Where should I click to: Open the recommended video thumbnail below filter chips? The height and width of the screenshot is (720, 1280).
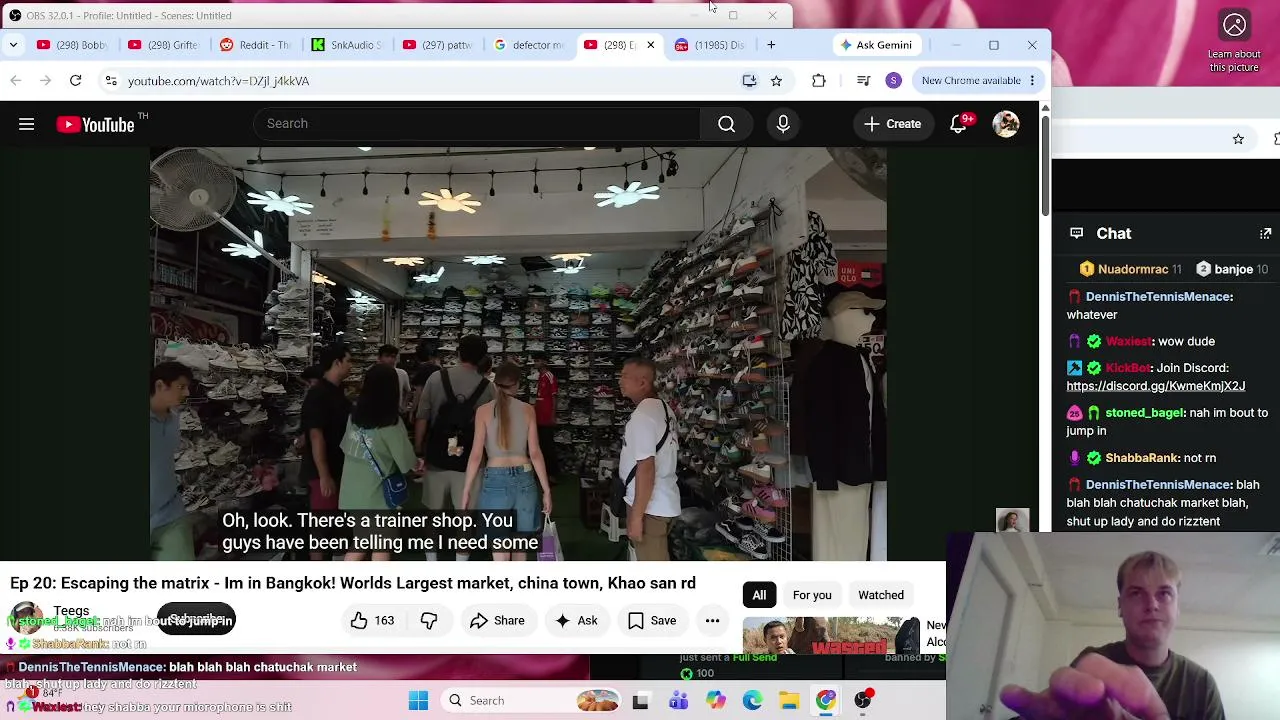point(831,636)
